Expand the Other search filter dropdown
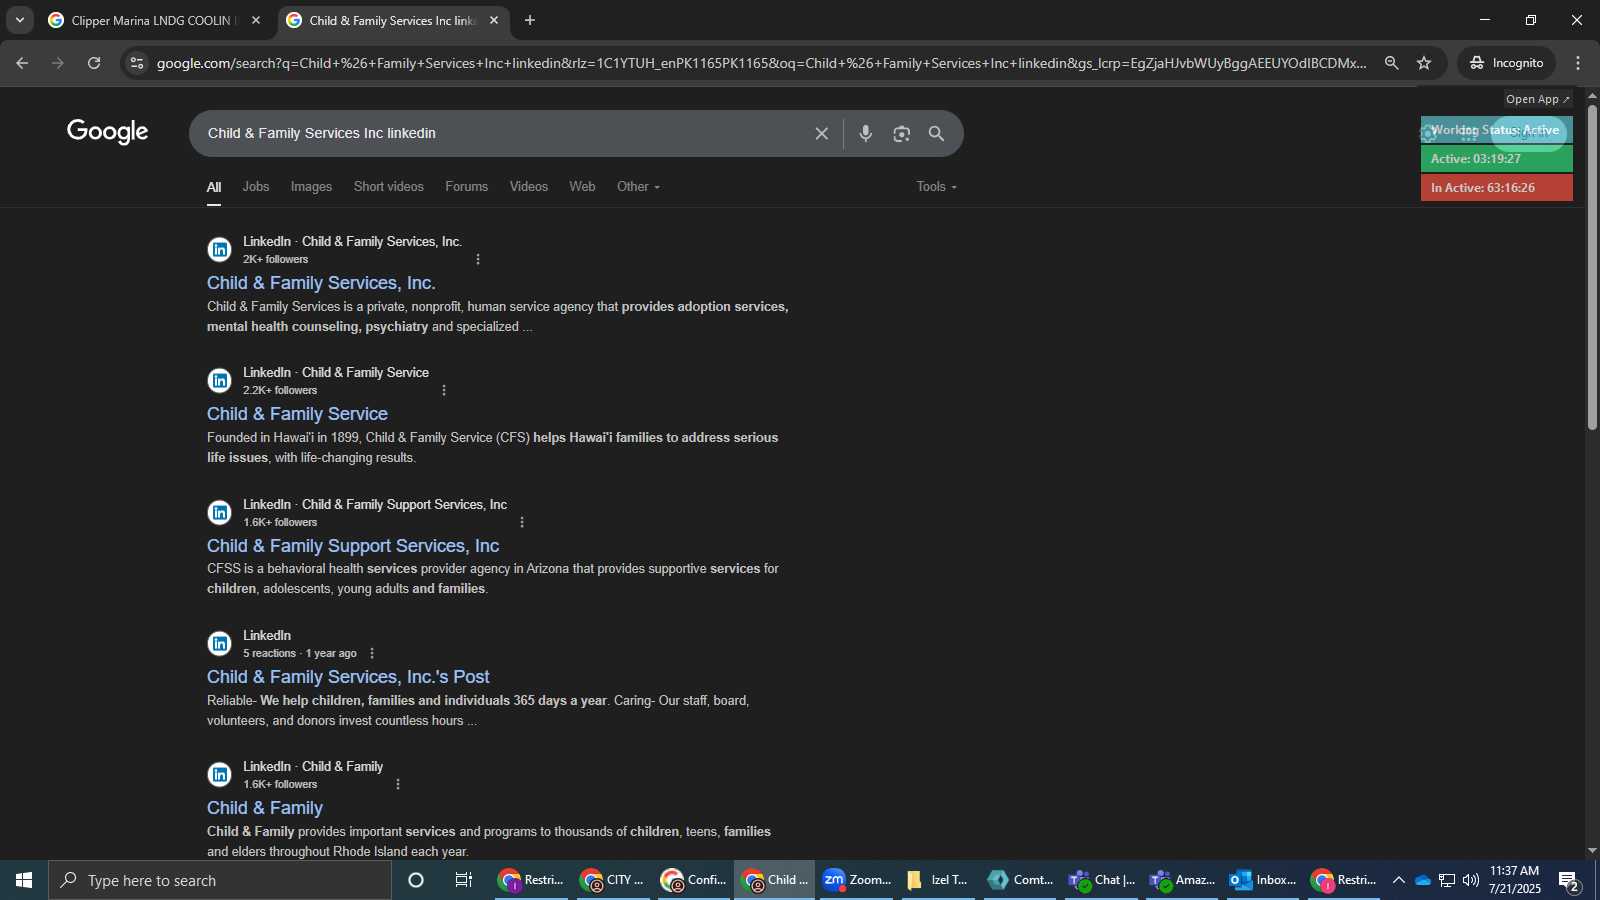 point(638,187)
